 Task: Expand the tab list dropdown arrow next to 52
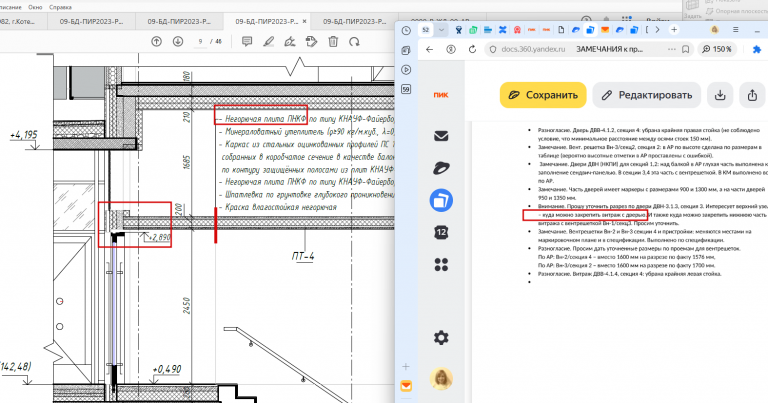[441, 30]
